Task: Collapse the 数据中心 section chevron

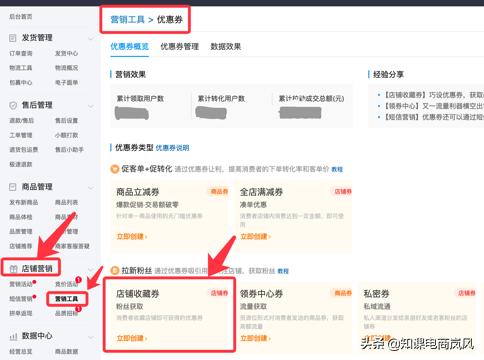Action: click(91, 337)
